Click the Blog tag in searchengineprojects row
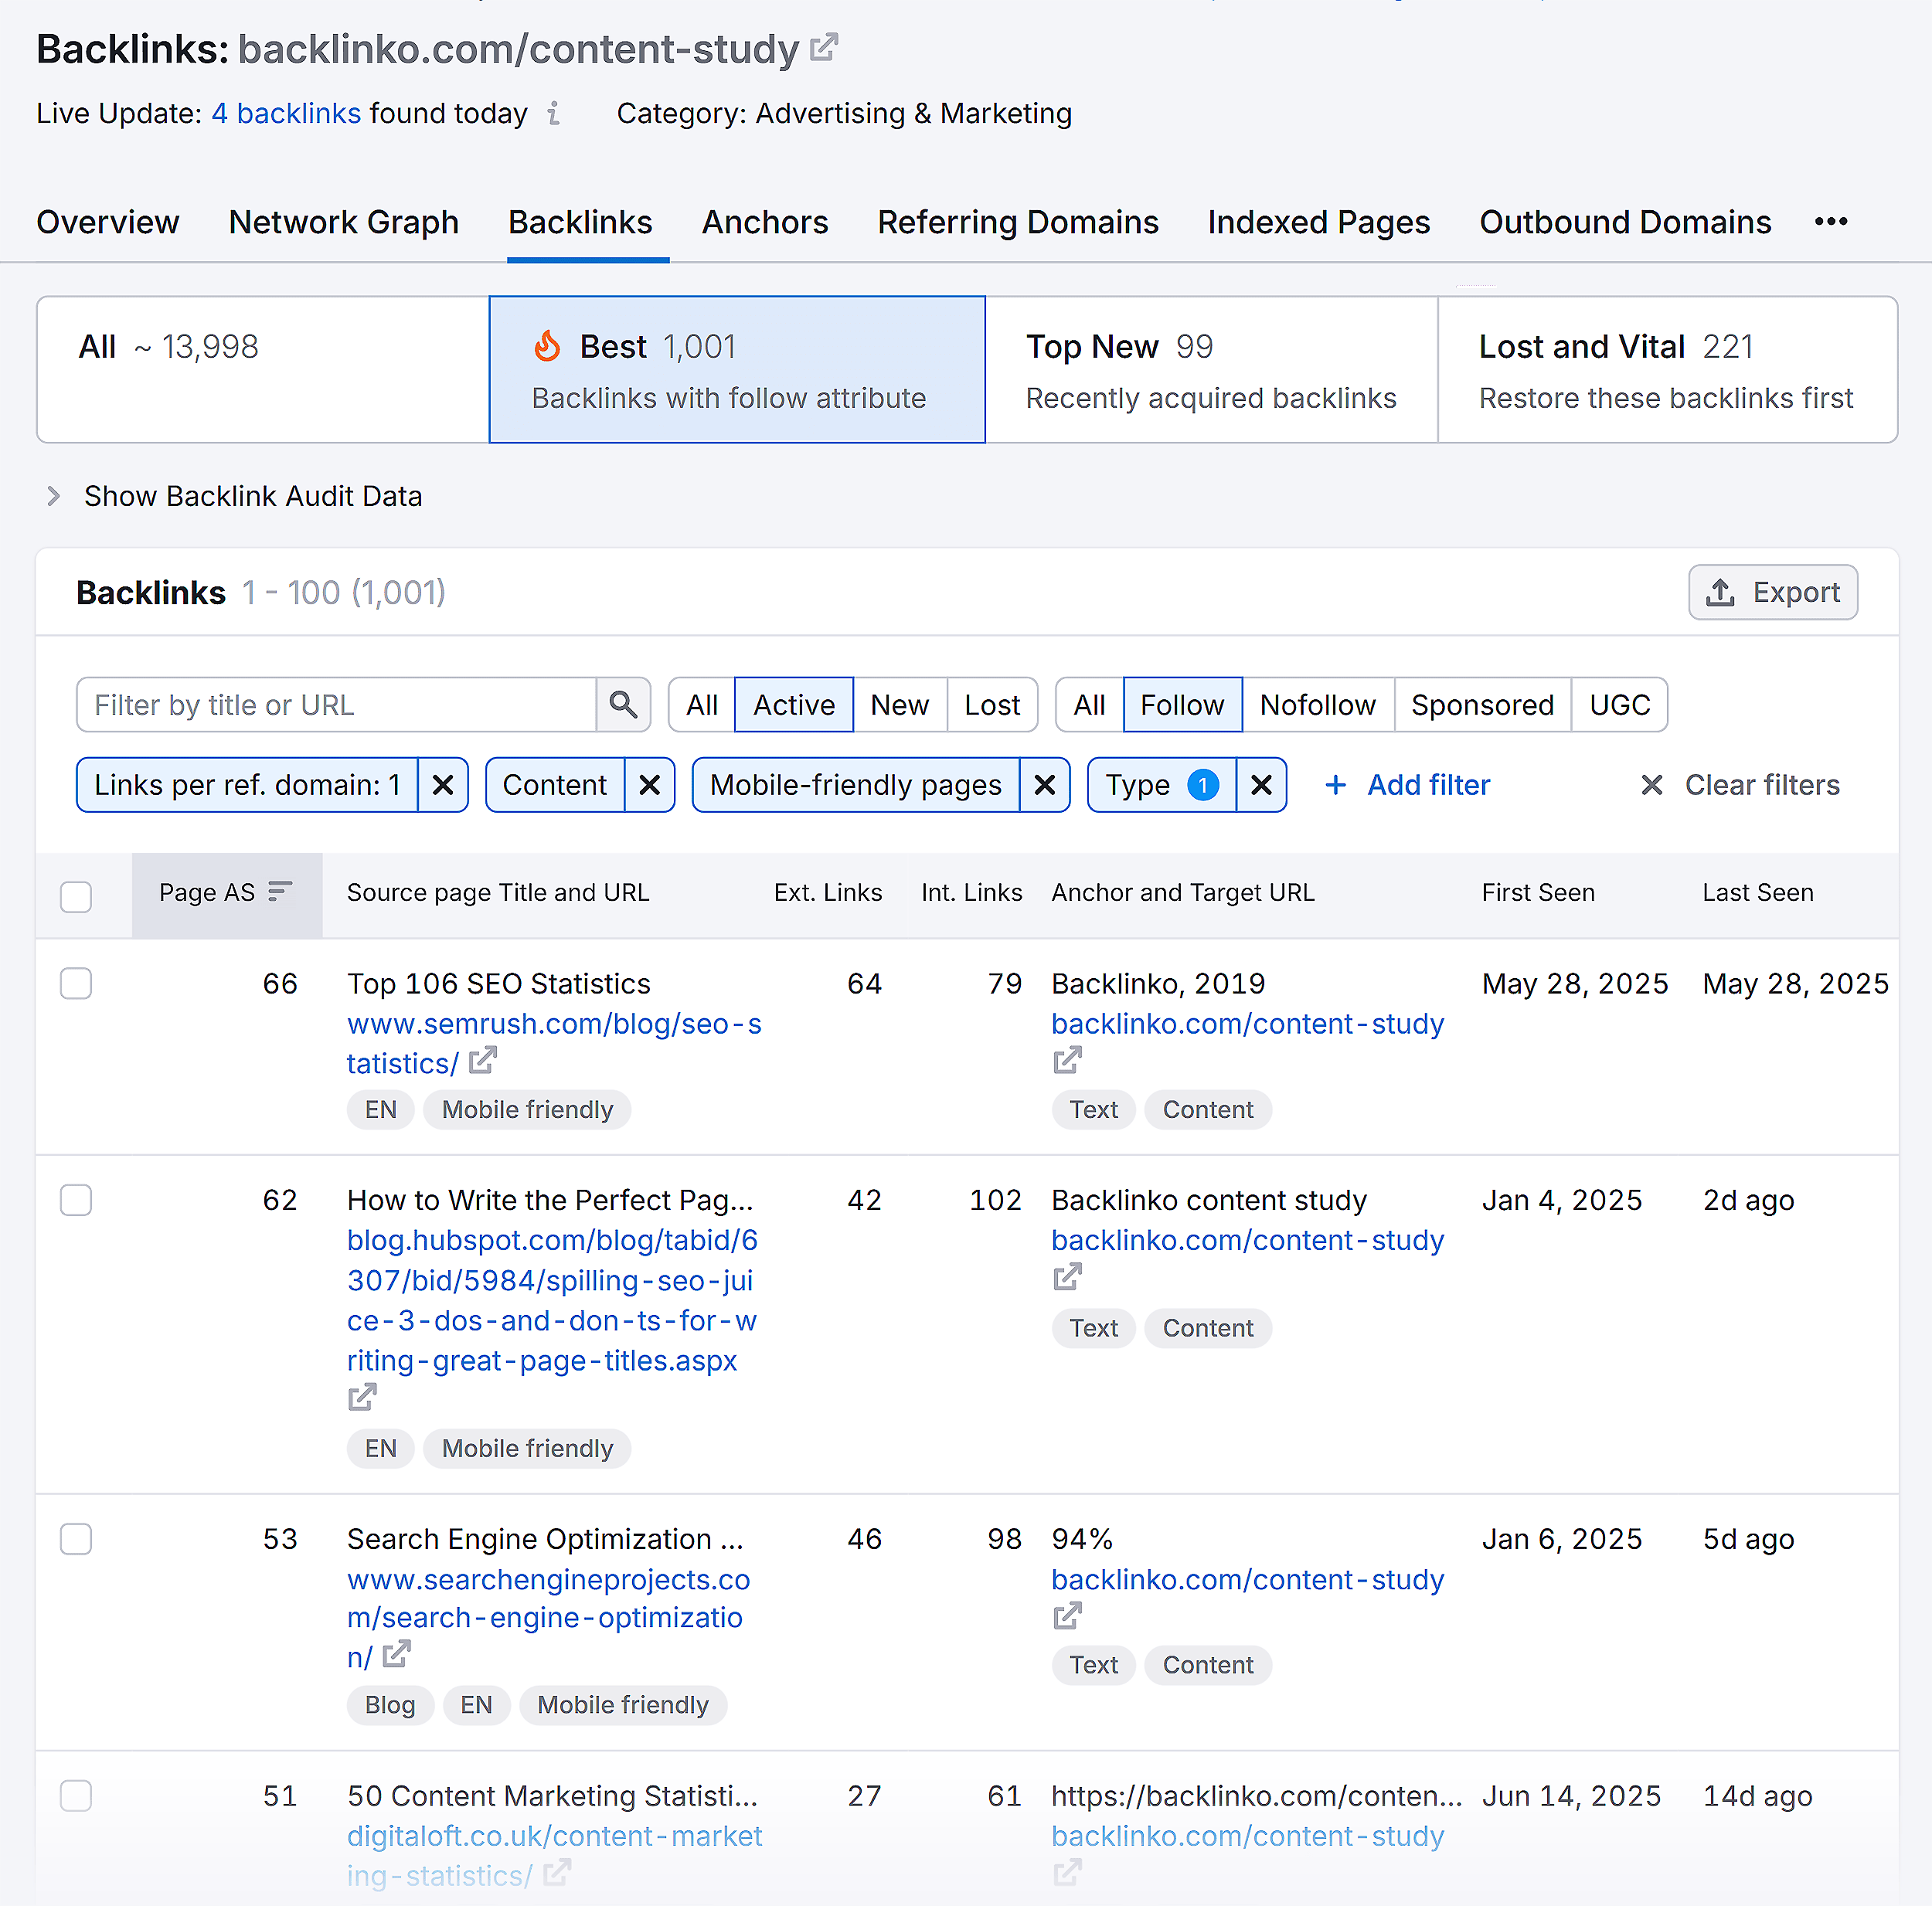This screenshot has width=1932, height=1906. tap(390, 1705)
